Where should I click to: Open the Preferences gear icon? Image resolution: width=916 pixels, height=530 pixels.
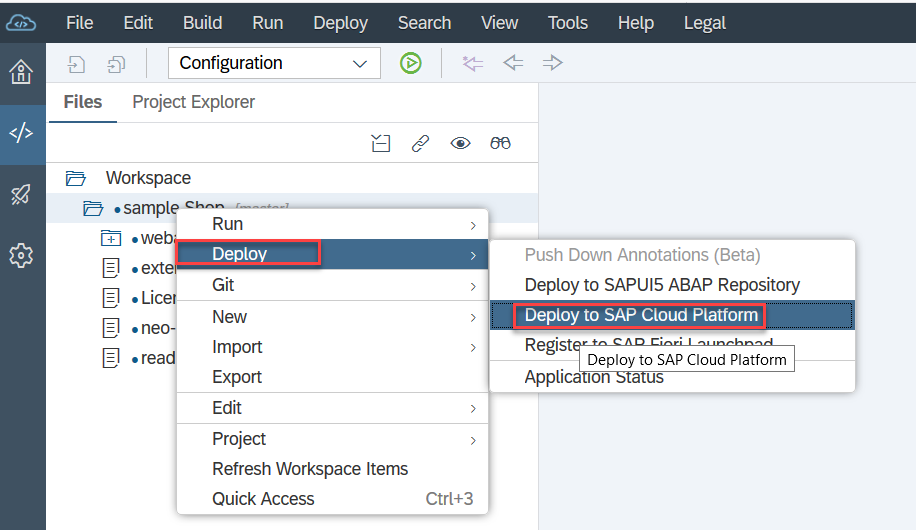pyautogui.click(x=21, y=255)
